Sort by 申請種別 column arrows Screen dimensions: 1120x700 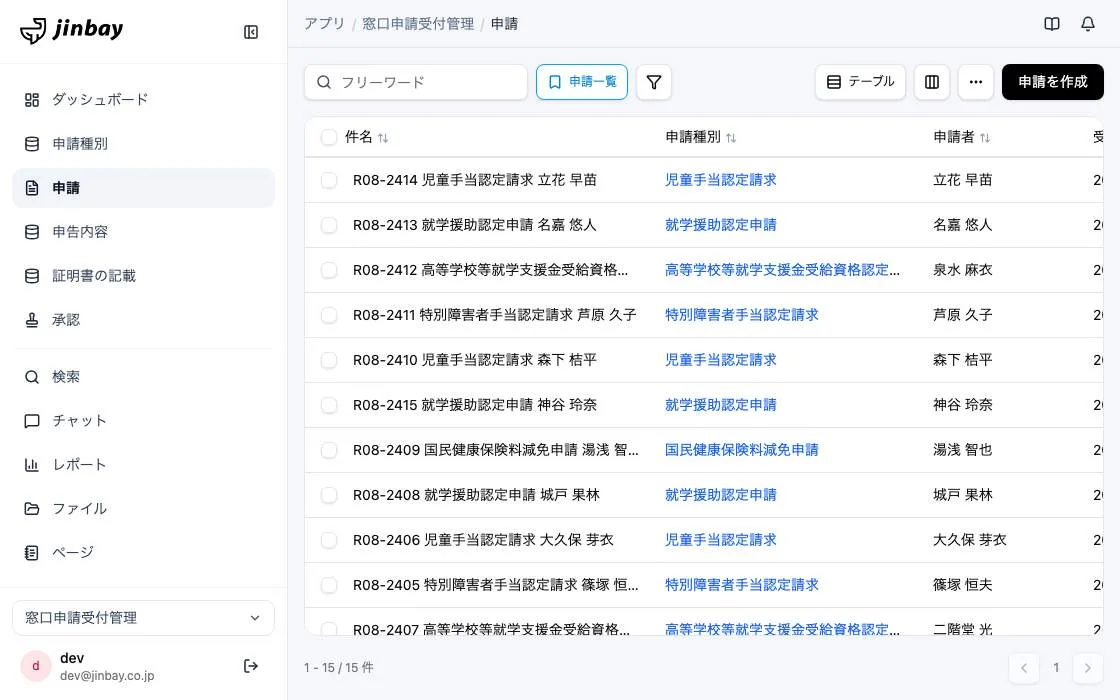click(x=731, y=138)
